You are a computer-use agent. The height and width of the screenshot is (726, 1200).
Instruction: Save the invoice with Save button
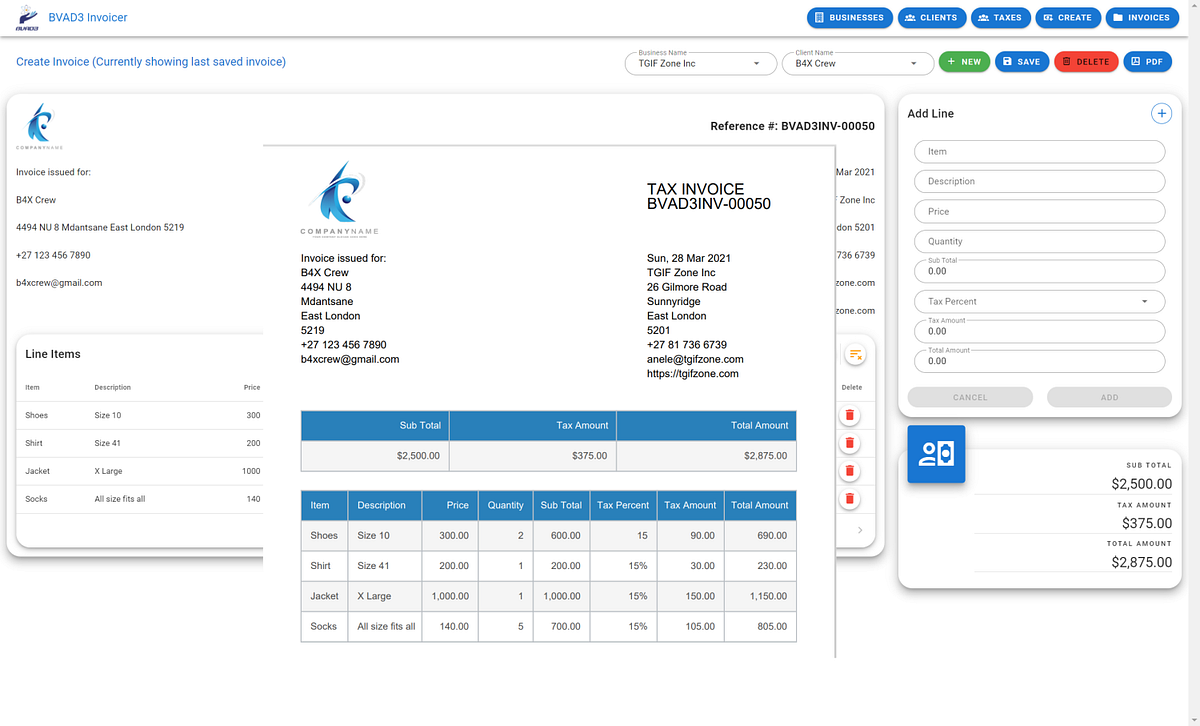pos(1022,62)
